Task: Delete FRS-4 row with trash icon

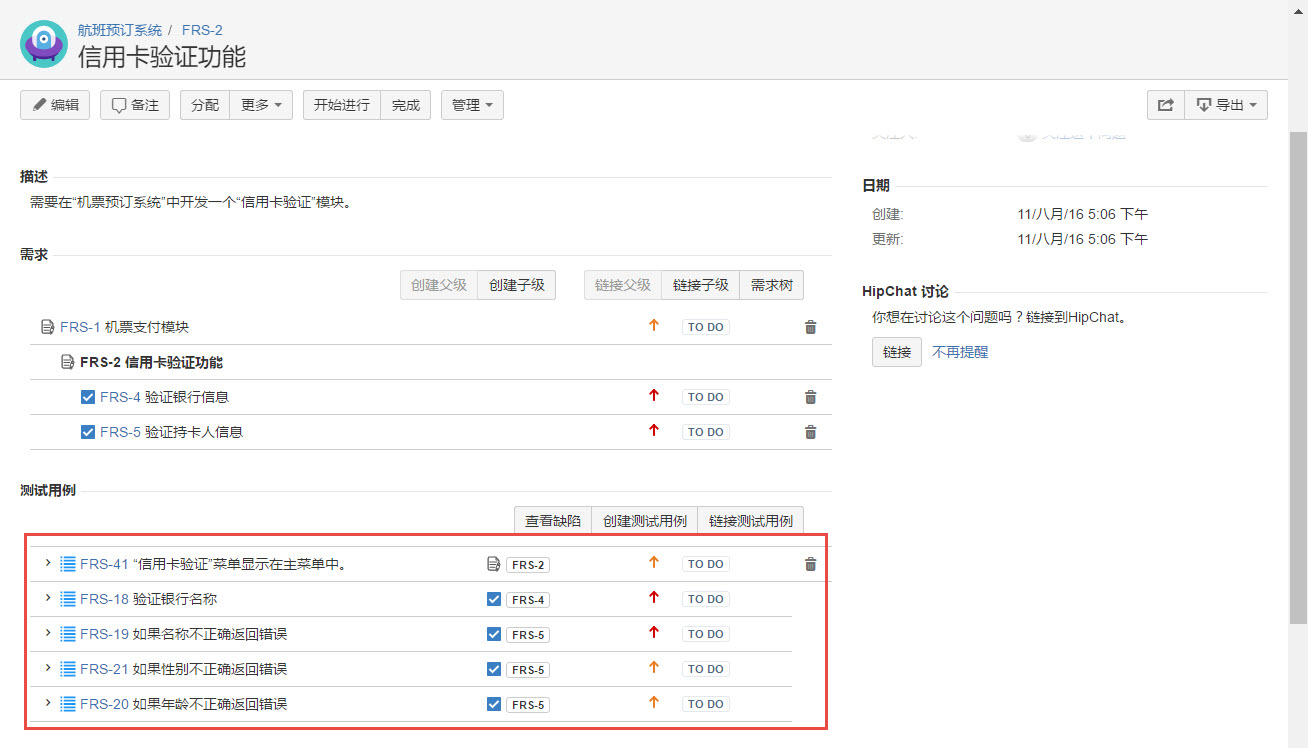Action: click(811, 397)
